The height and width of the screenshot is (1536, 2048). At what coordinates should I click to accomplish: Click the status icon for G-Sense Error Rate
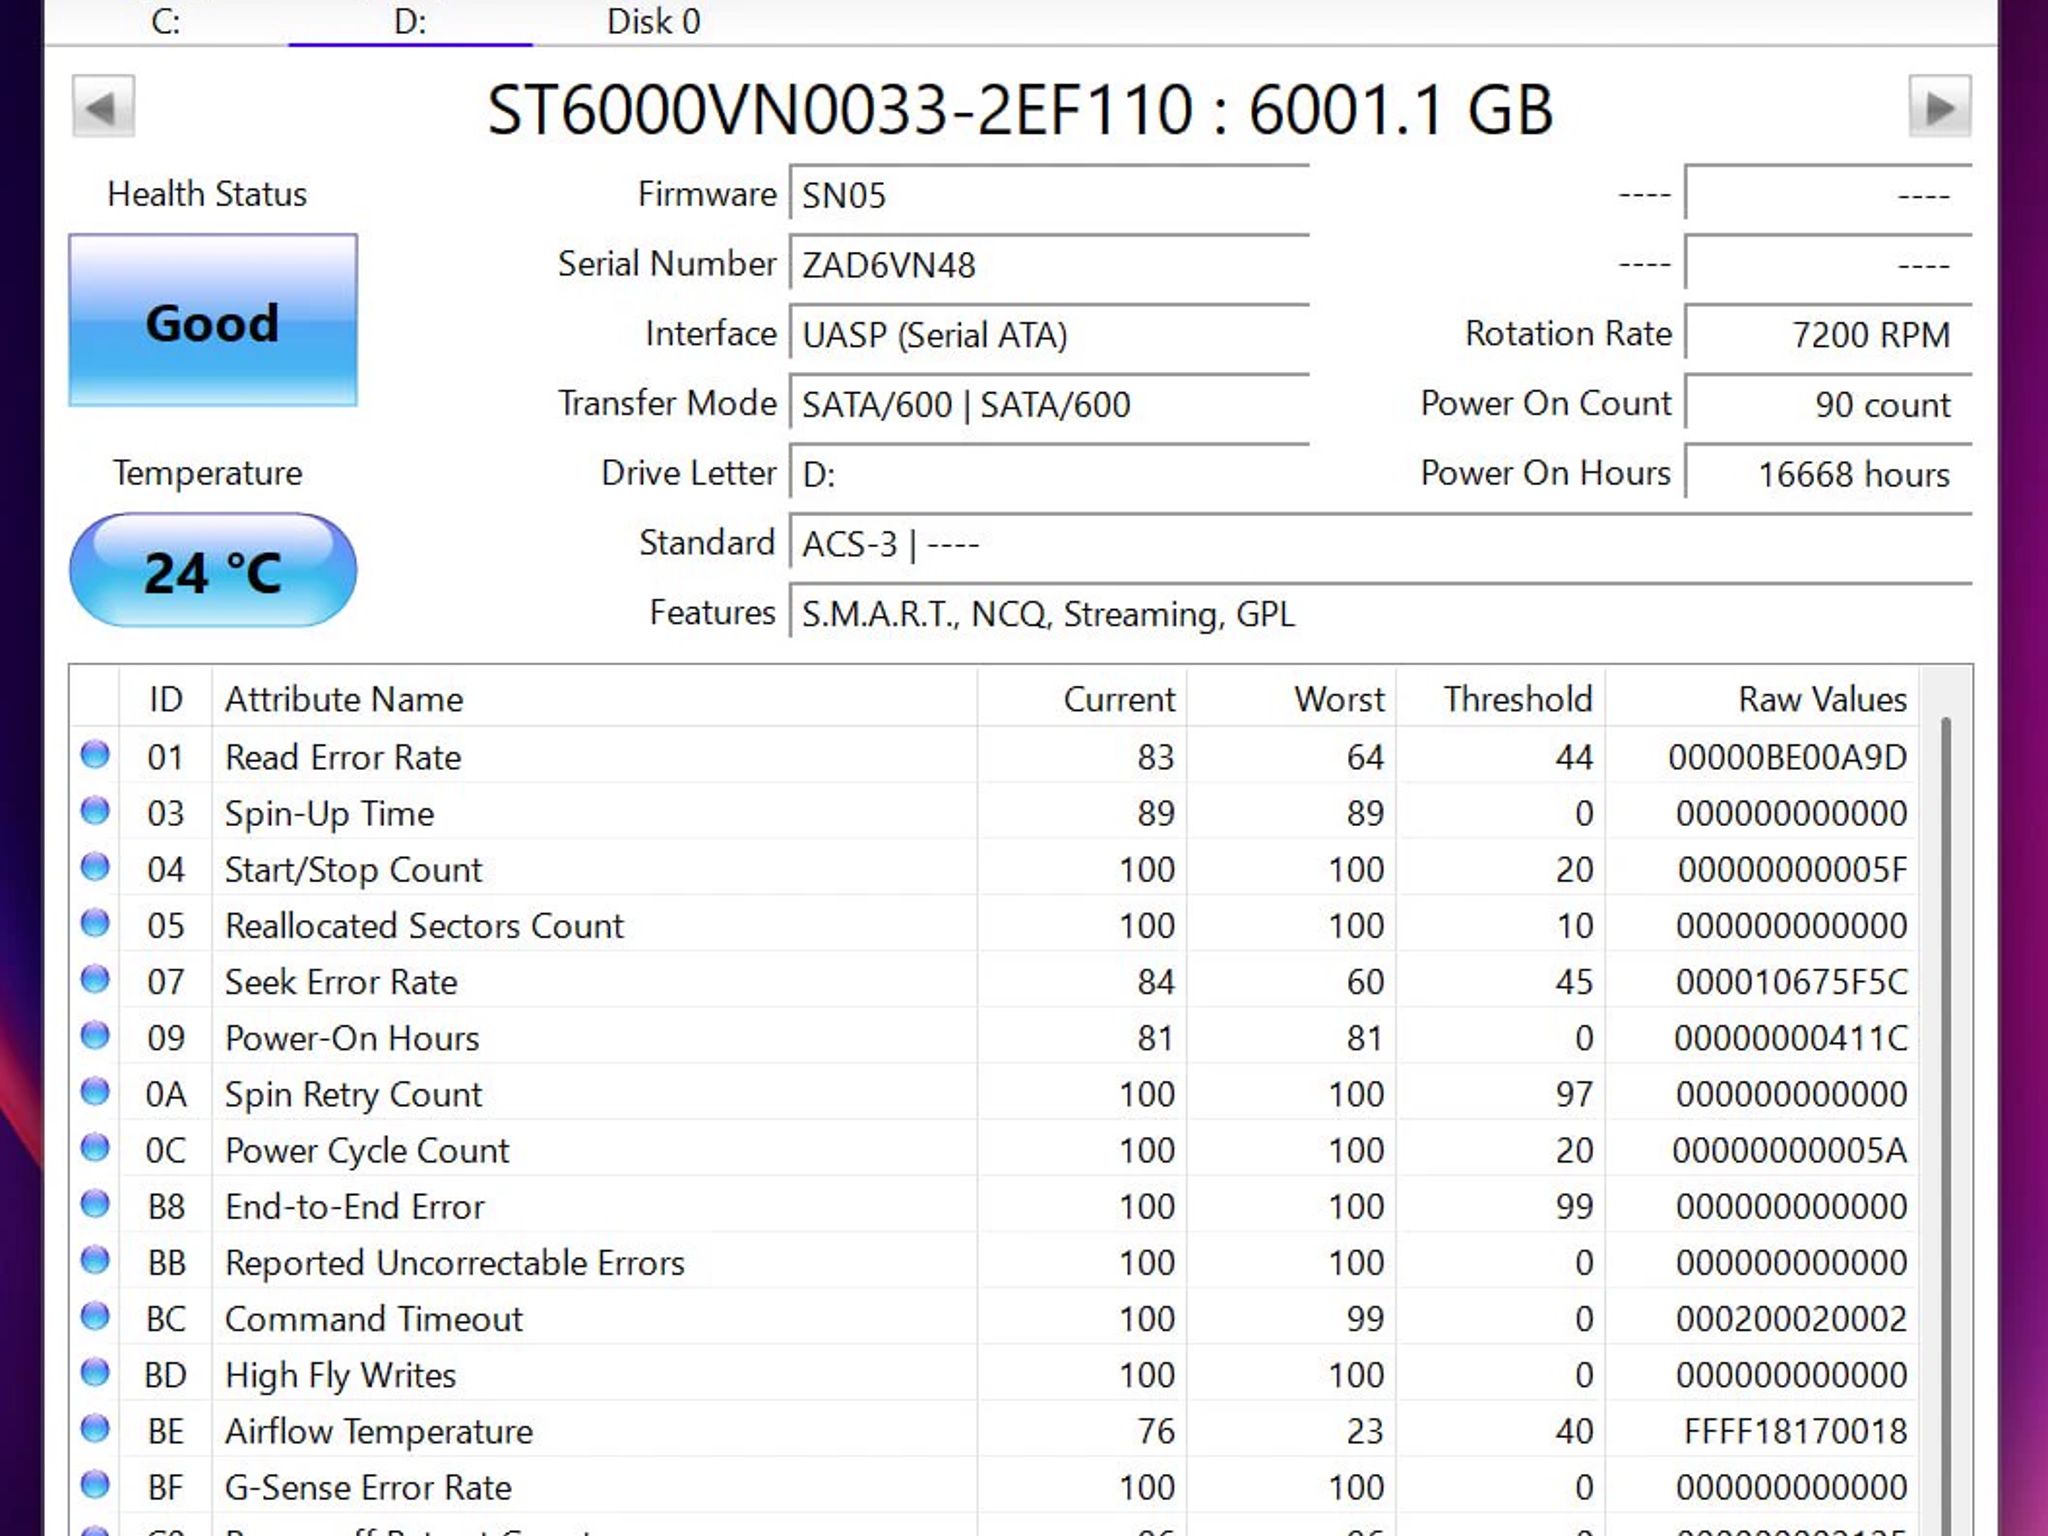tap(95, 1484)
